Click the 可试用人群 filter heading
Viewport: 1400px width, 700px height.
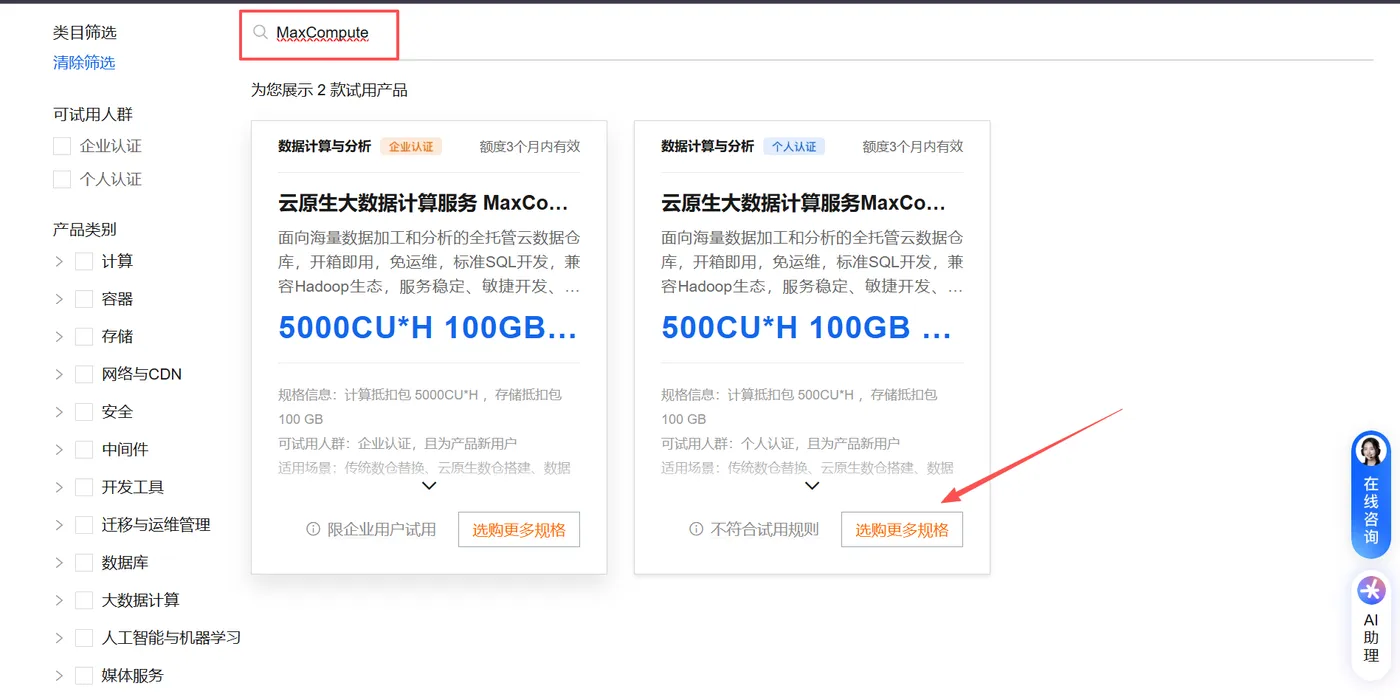[93, 114]
